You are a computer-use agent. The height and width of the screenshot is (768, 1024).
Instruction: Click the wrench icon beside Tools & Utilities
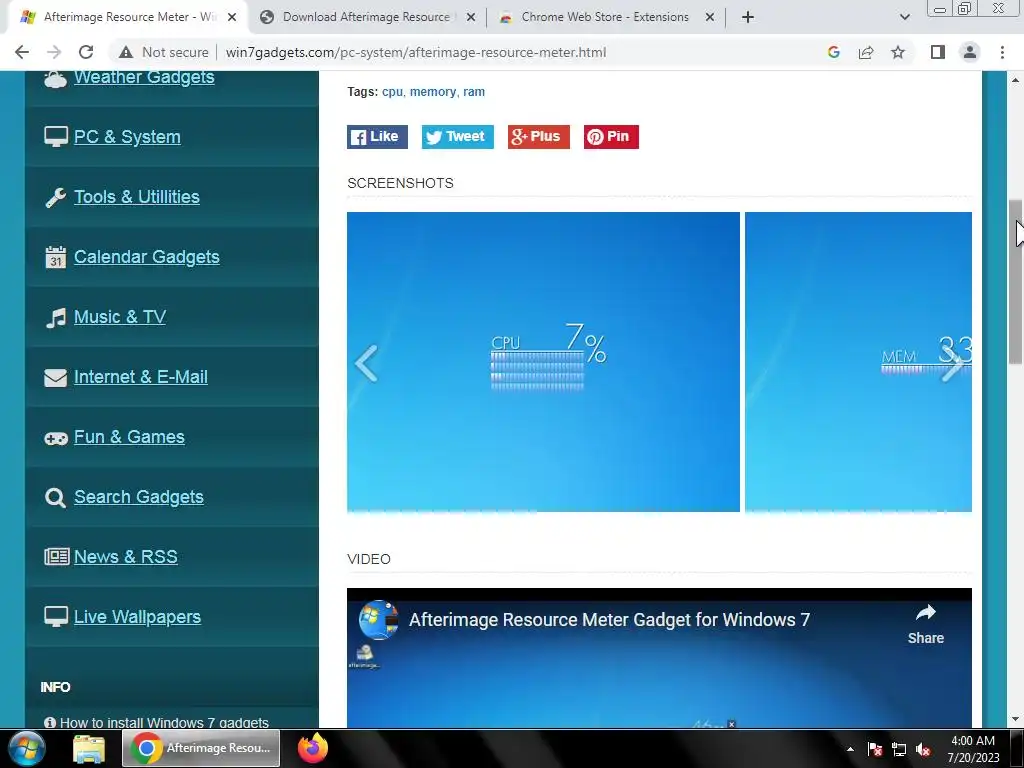click(56, 197)
